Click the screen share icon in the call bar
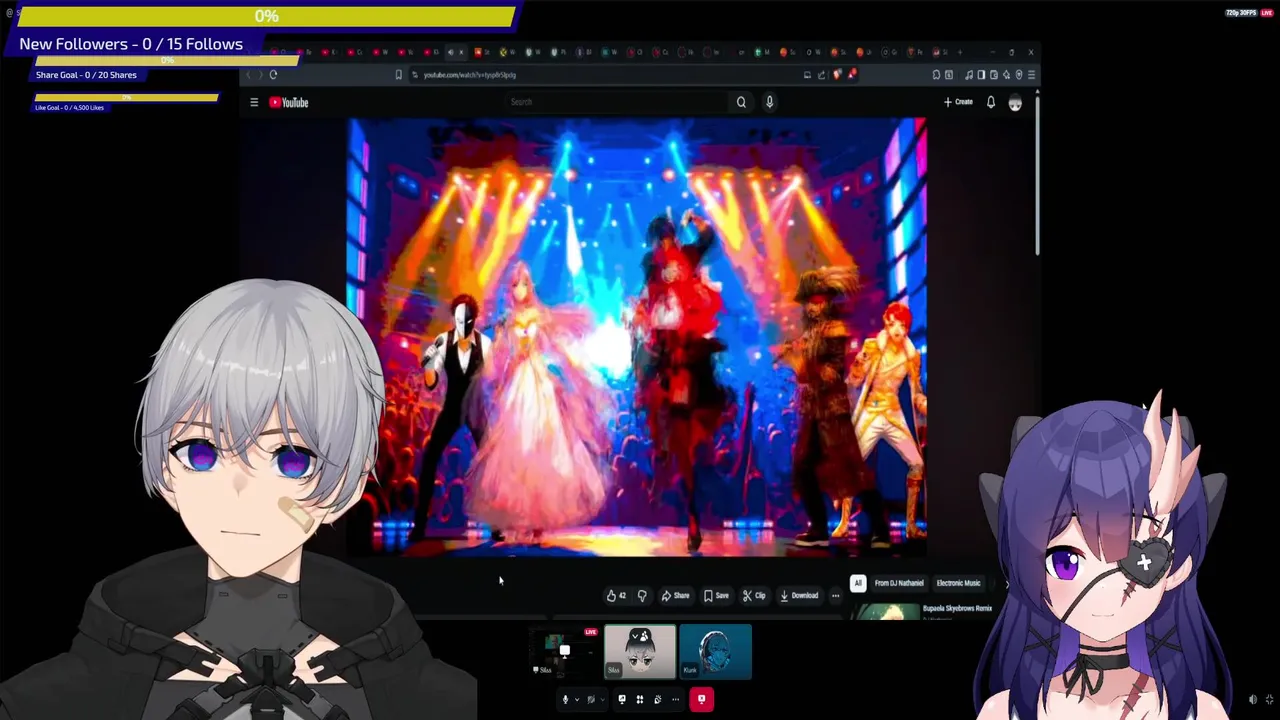This screenshot has width=1280, height=720. click(x=622, y=700)
